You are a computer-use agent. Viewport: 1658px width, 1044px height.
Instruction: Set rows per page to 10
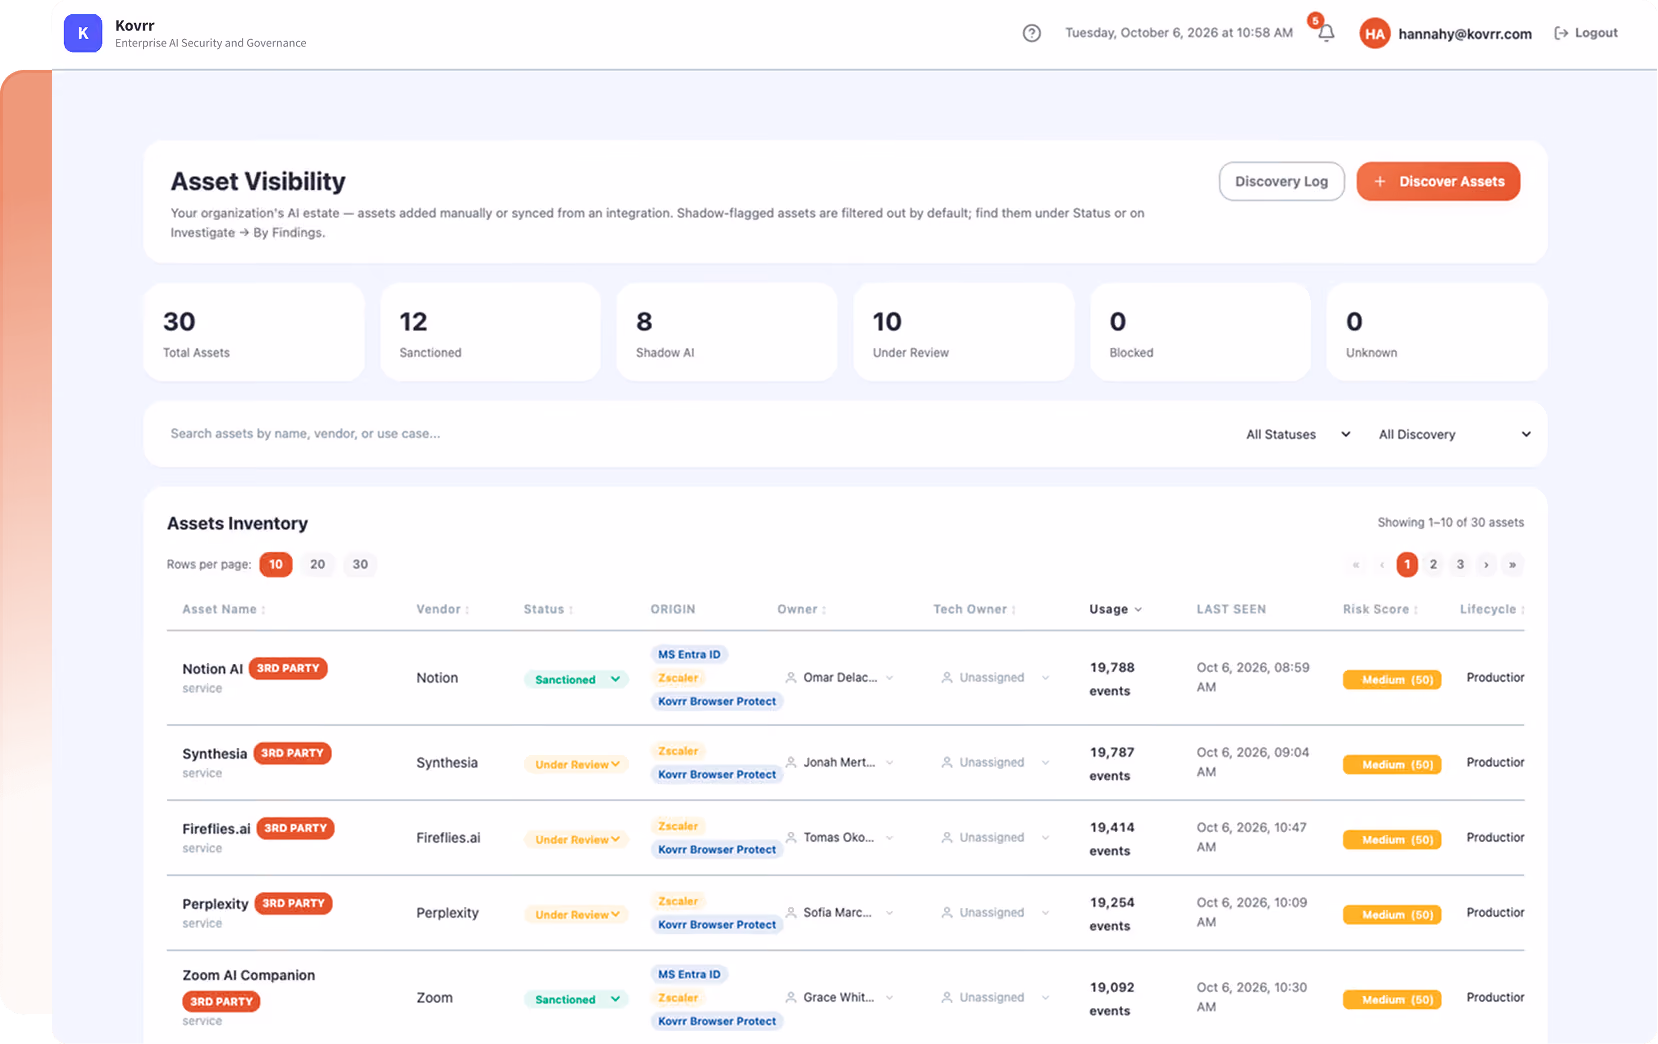point(276,564)
